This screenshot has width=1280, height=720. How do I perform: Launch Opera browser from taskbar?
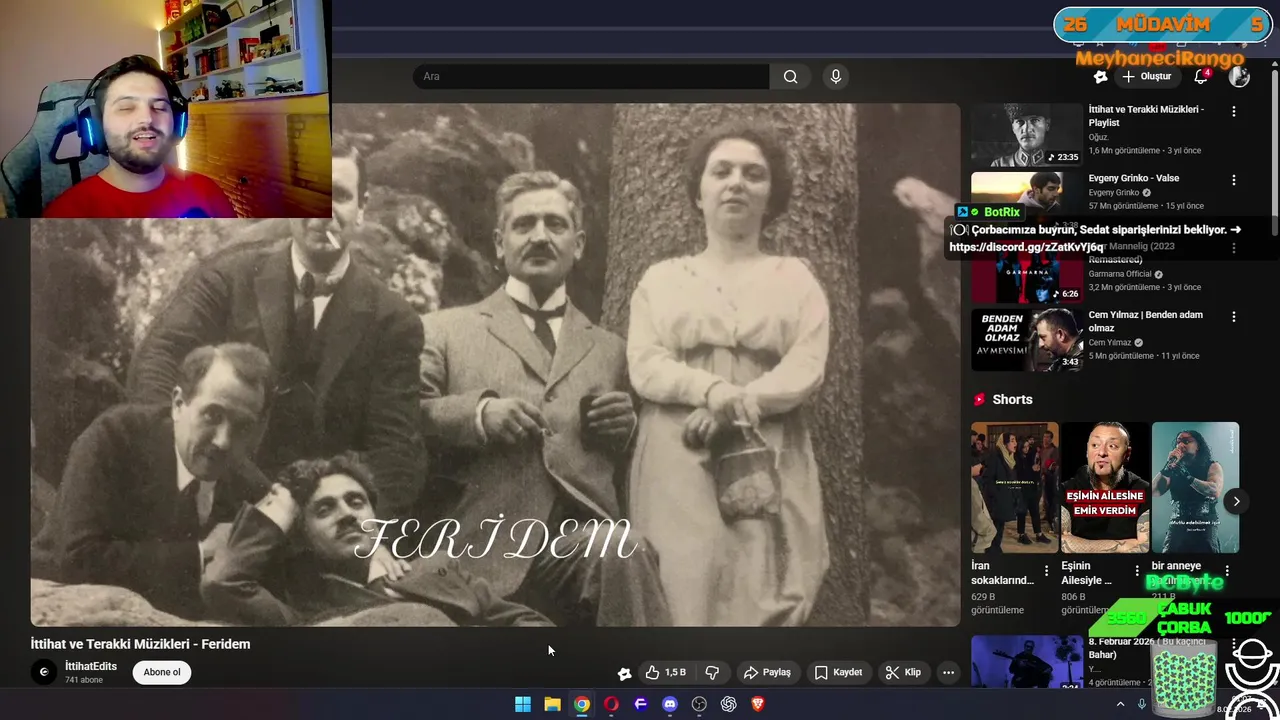click(x=611, y=704)
